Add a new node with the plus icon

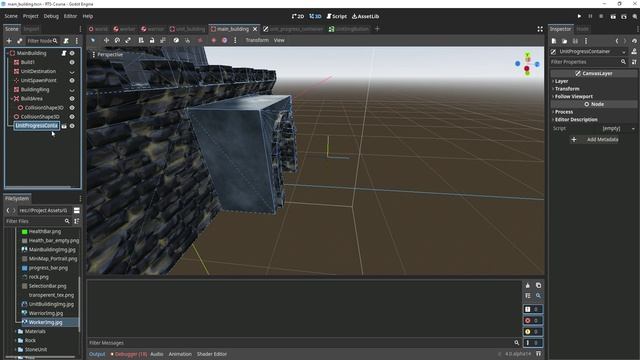pos(9,41)
